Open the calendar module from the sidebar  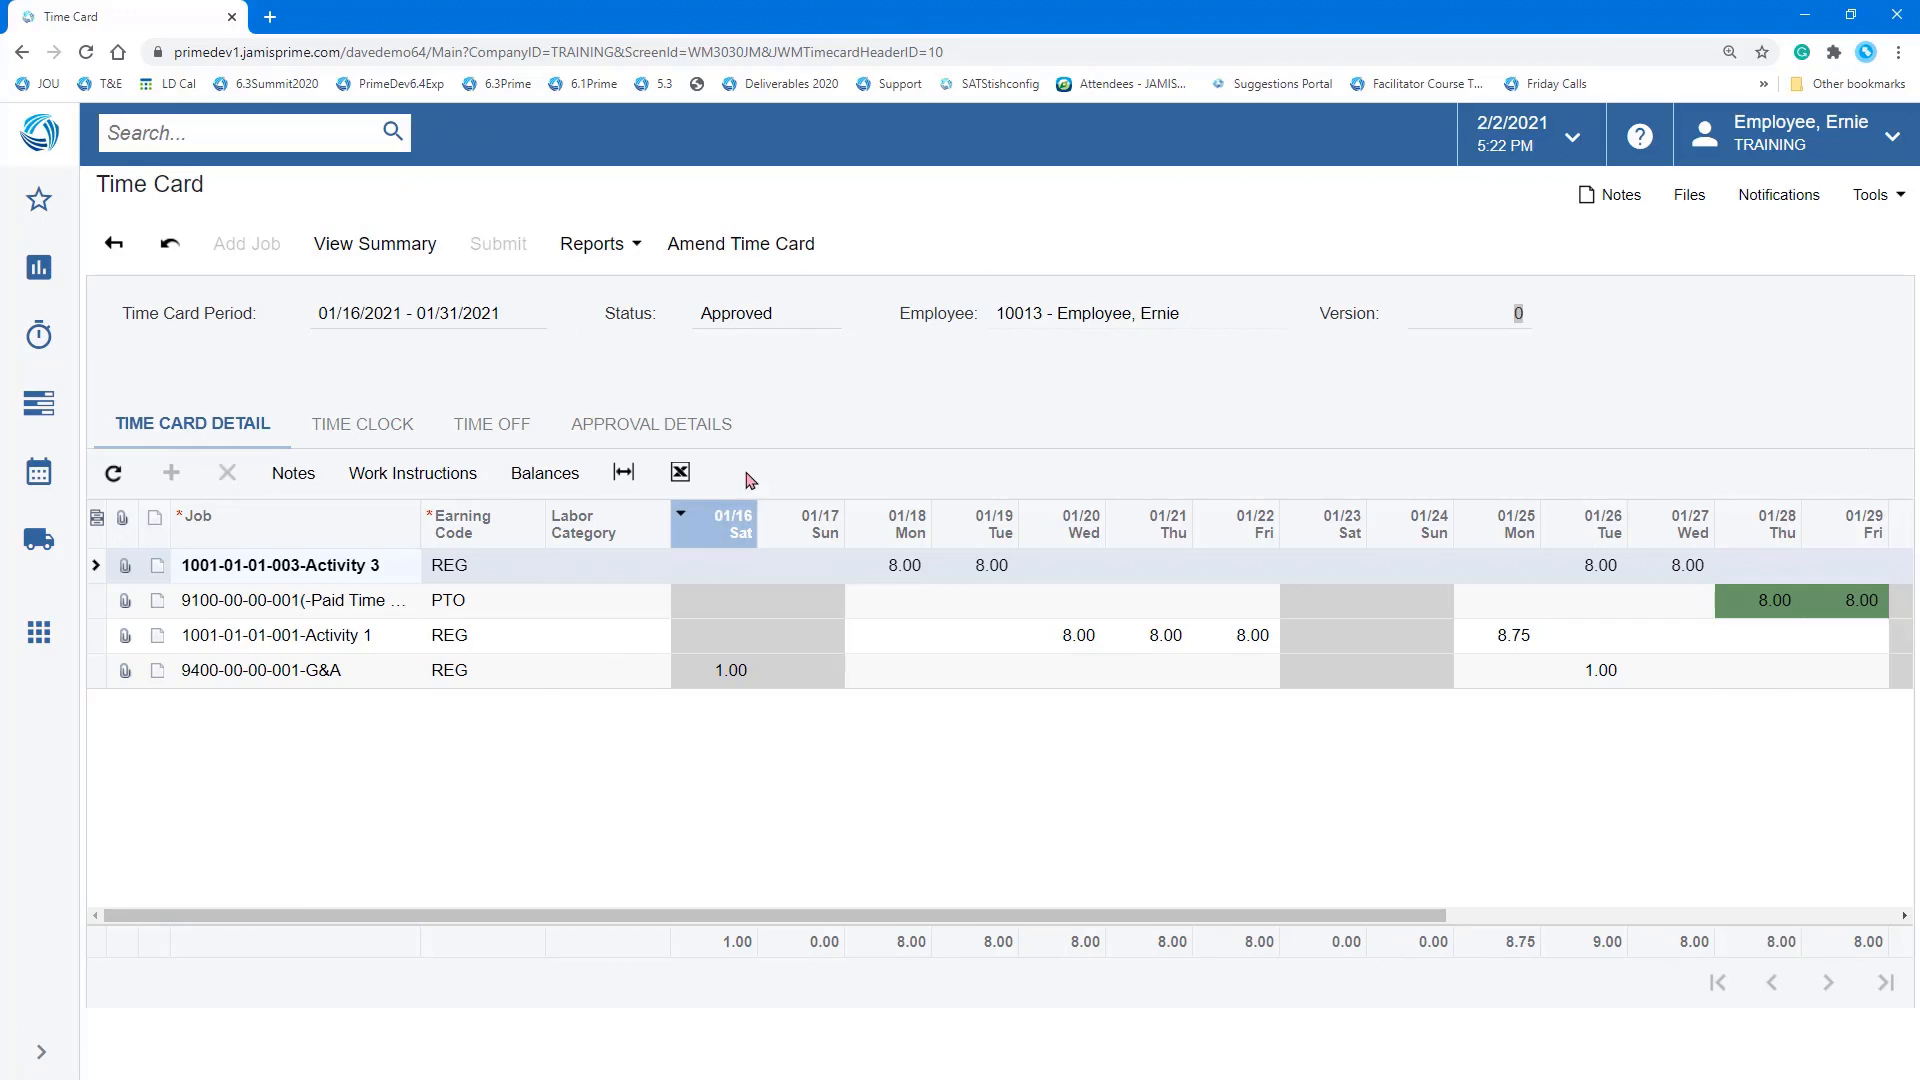click(38, 471)
